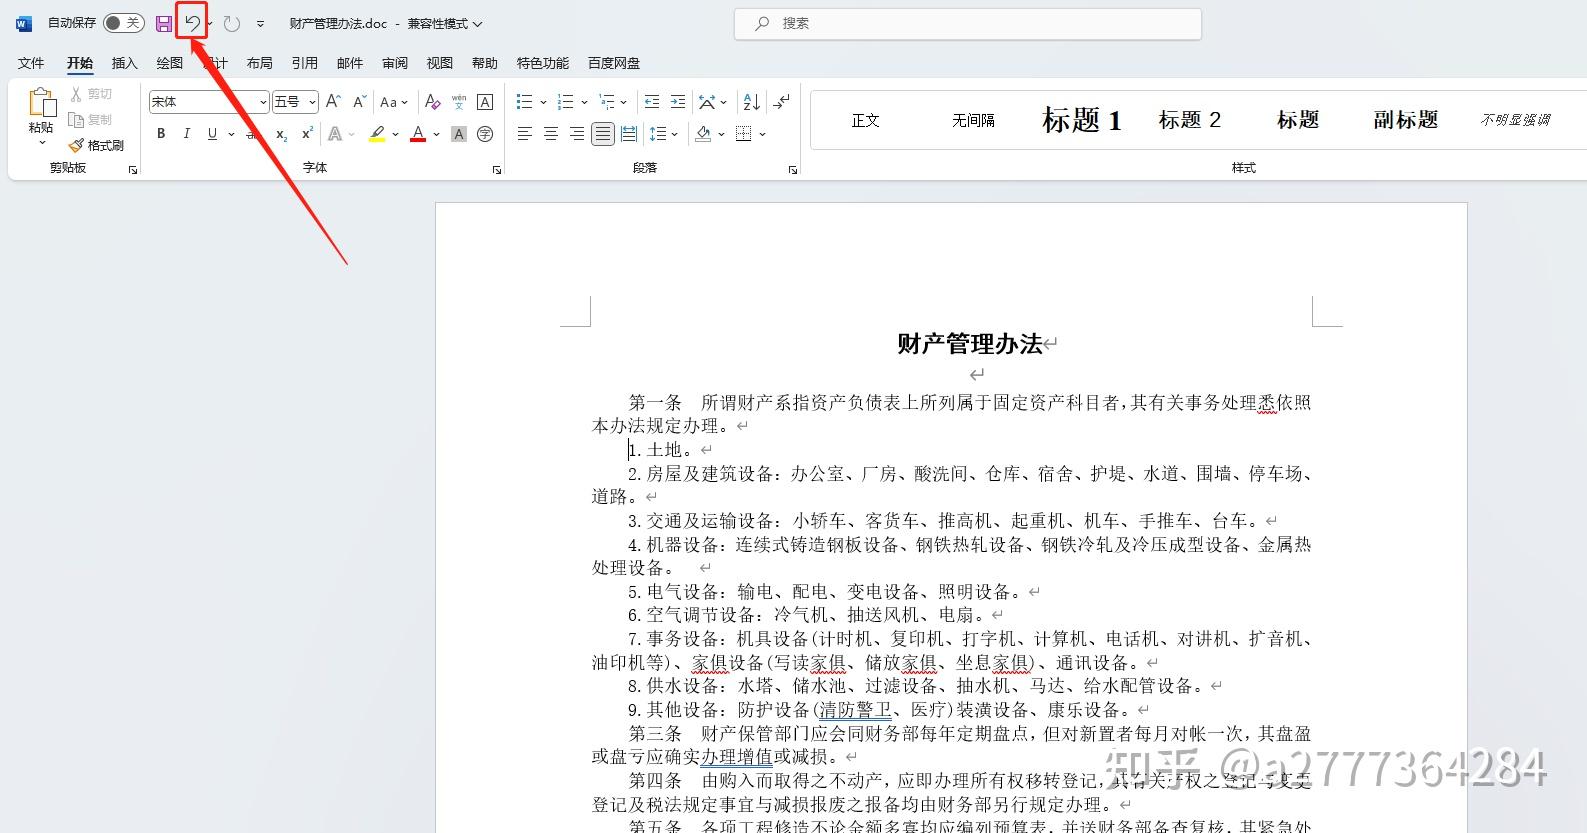The image size is (1587, 833).
Task: Select the Format Painter tool
Action: (96, 145)
